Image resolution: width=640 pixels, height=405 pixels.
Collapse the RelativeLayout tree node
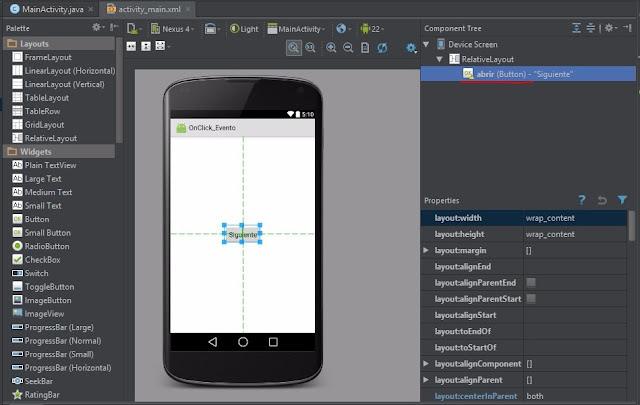pos(439,60)
